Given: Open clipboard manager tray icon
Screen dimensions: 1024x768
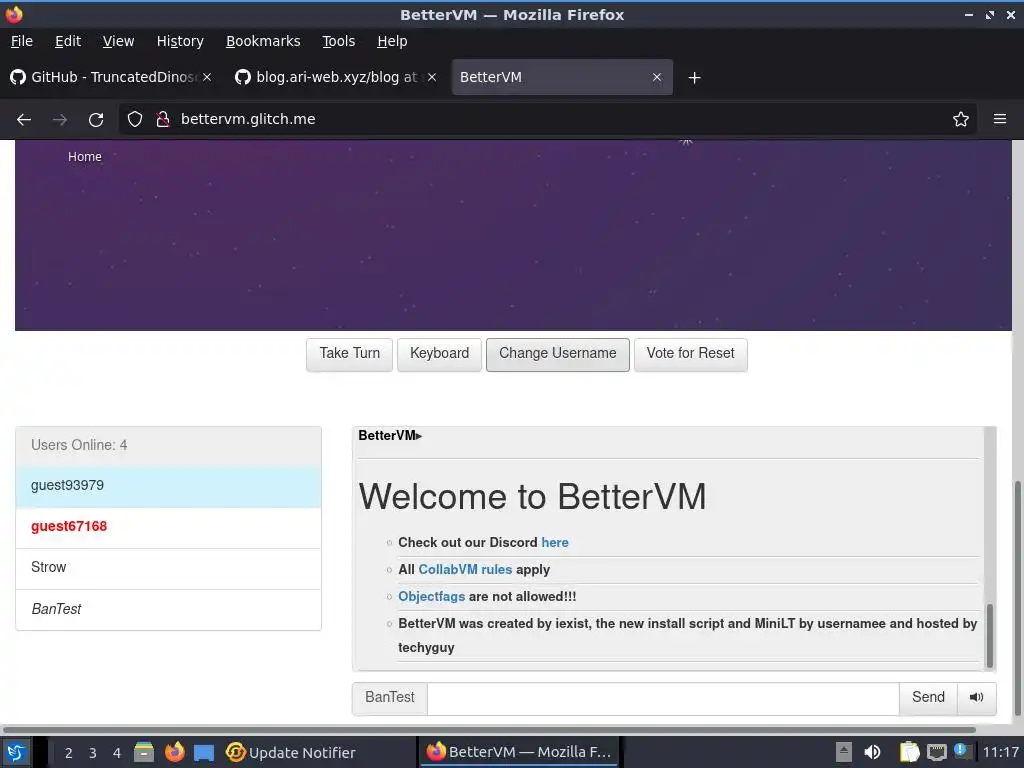Looking at the screenshot, I should click(x=909, y=752).
